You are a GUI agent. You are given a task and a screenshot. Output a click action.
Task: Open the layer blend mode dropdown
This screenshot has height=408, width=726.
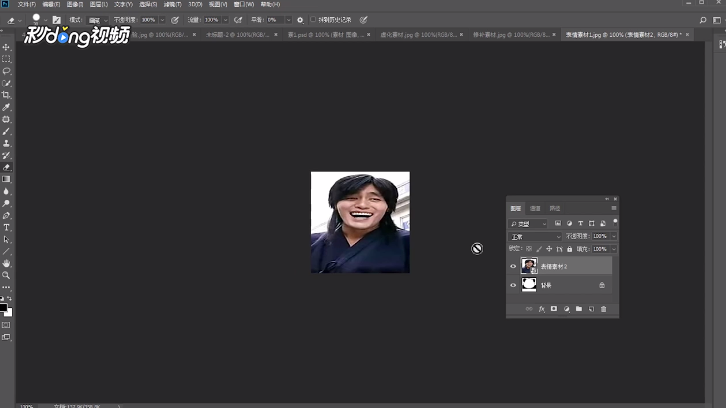pos(535,236)
